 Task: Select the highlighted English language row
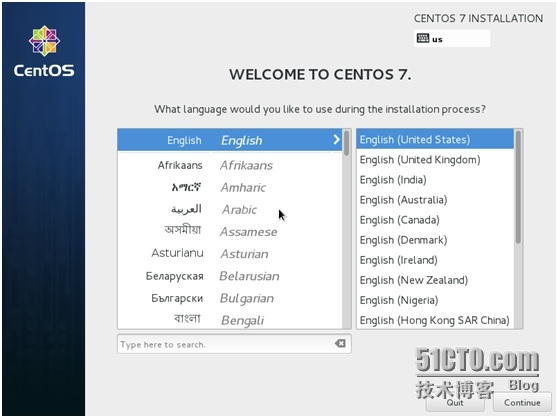pos(230,140)
